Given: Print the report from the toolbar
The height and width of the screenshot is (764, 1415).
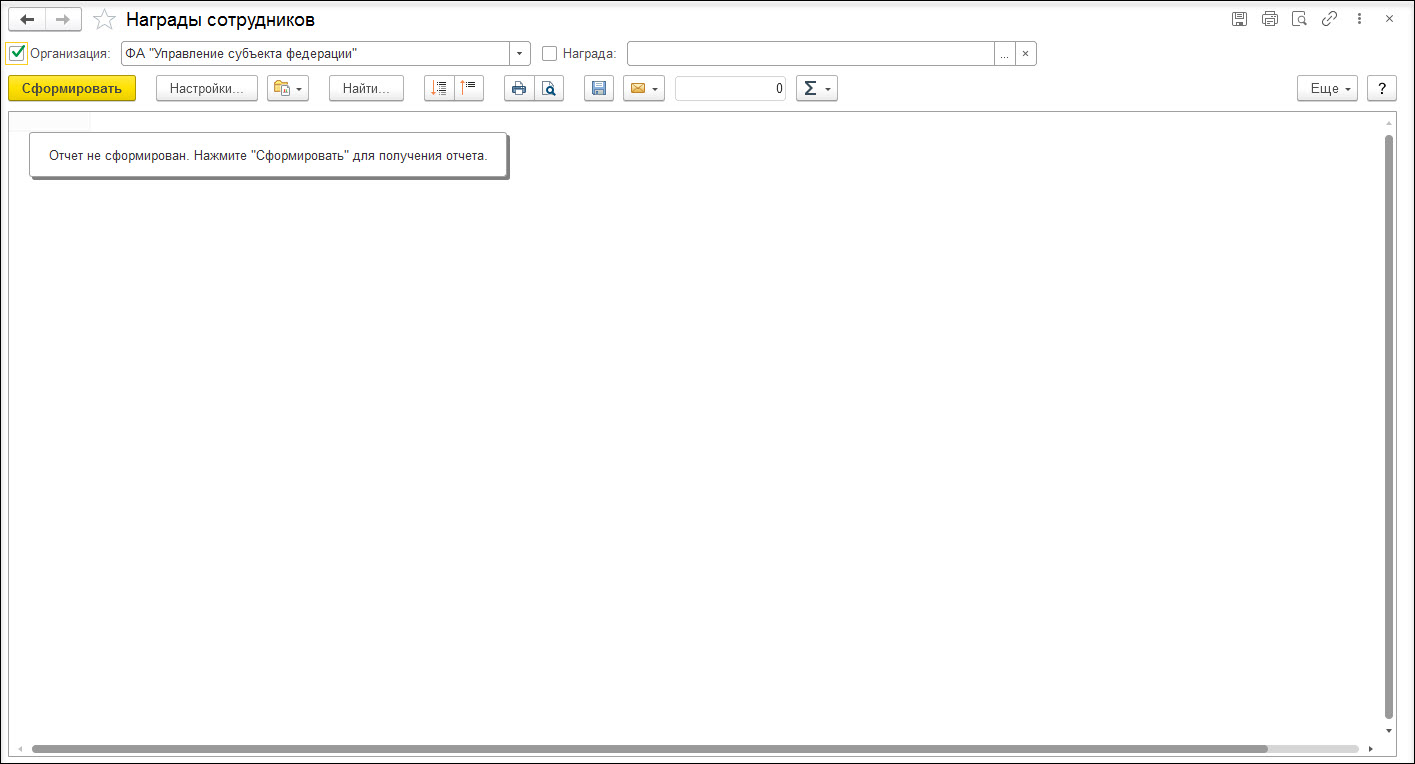Looking at the screenshot, I should [x=519, y=88].
